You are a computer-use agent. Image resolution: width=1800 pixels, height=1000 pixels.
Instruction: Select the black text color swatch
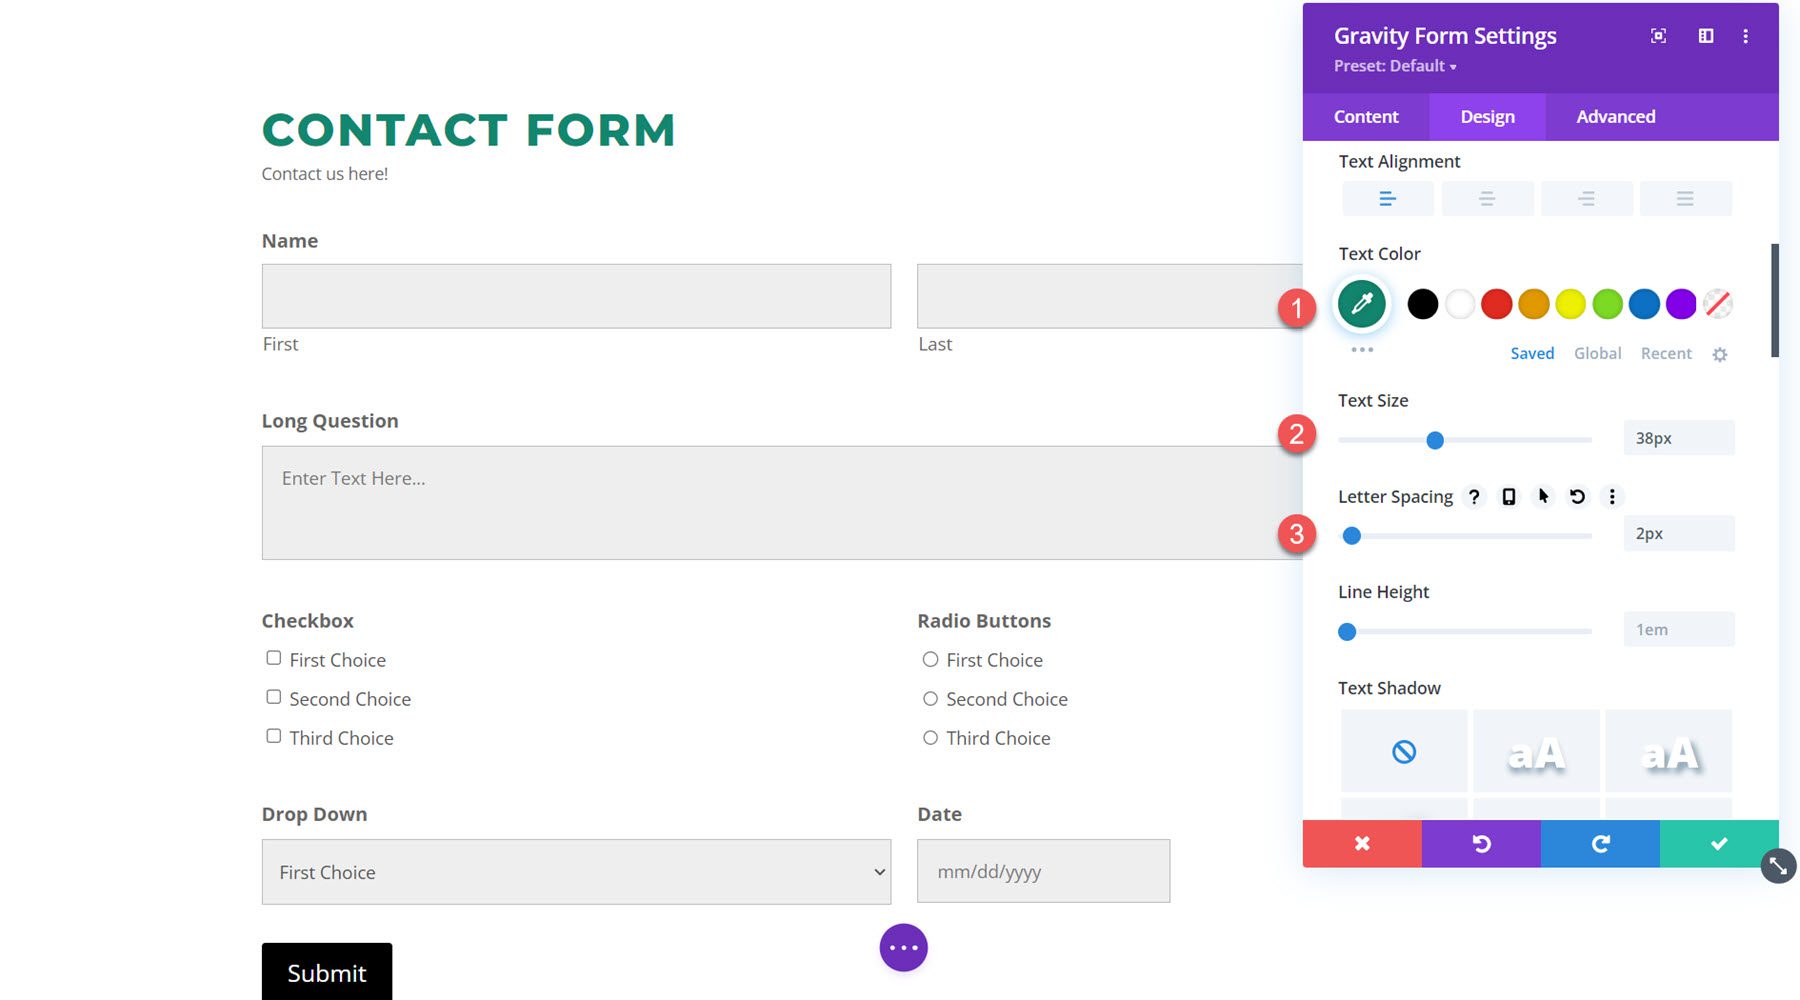(x=1422, y=304)
